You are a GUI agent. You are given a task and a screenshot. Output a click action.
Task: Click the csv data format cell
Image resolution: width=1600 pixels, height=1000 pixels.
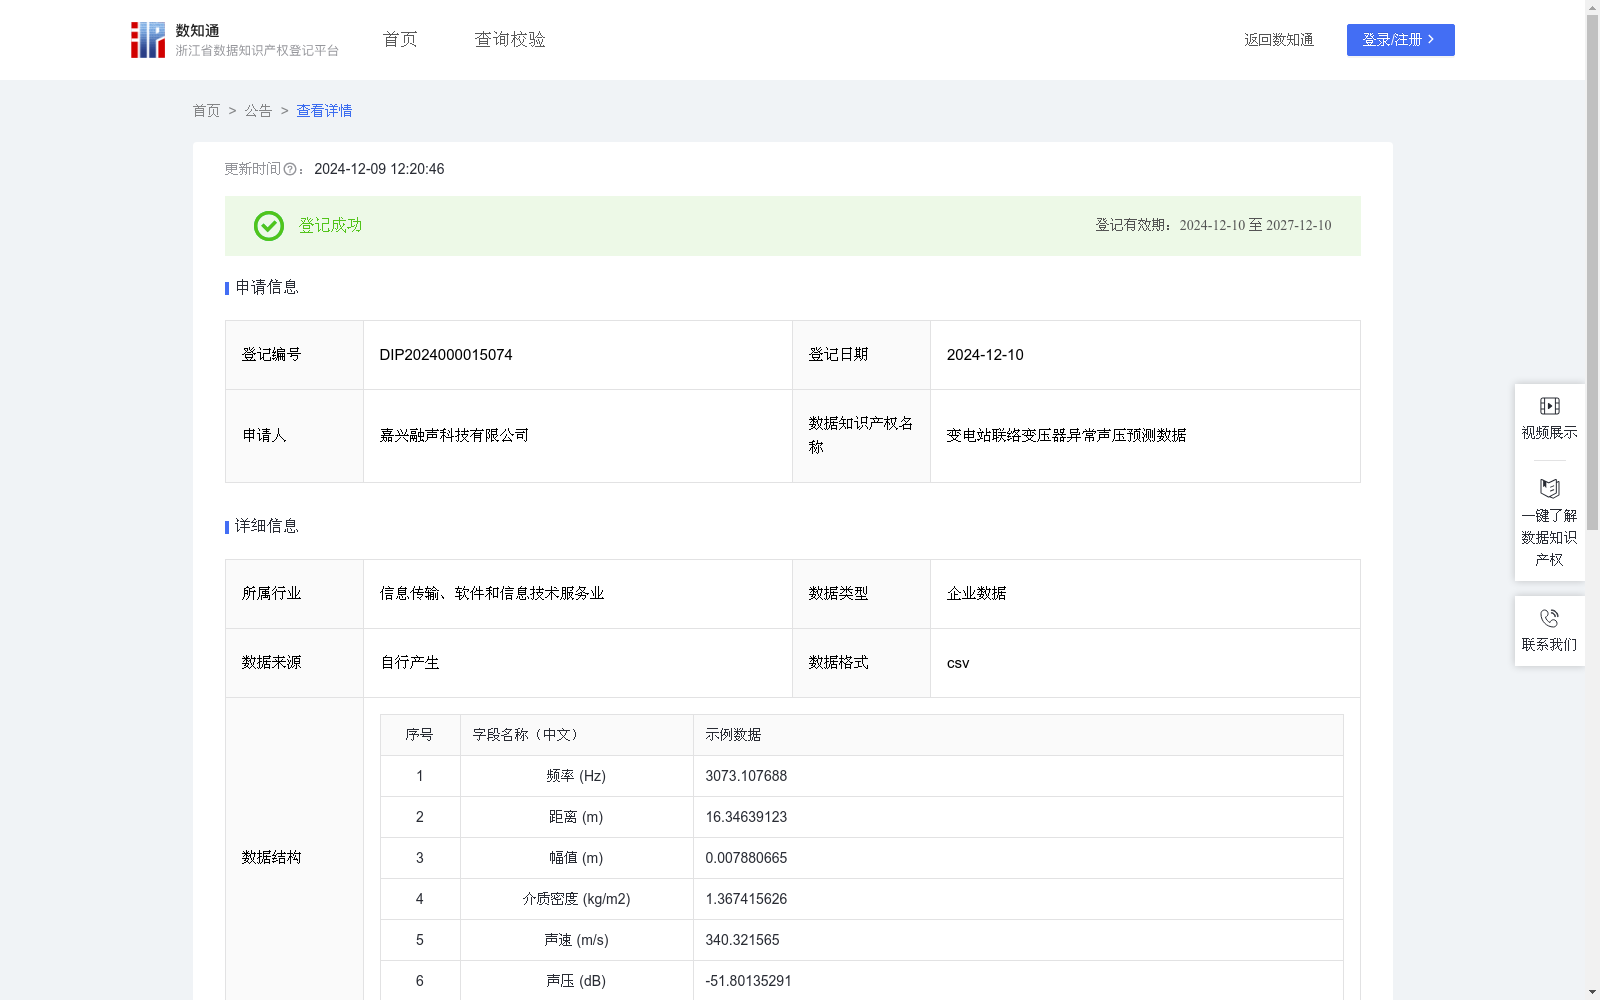click(x=1145, y=663)
